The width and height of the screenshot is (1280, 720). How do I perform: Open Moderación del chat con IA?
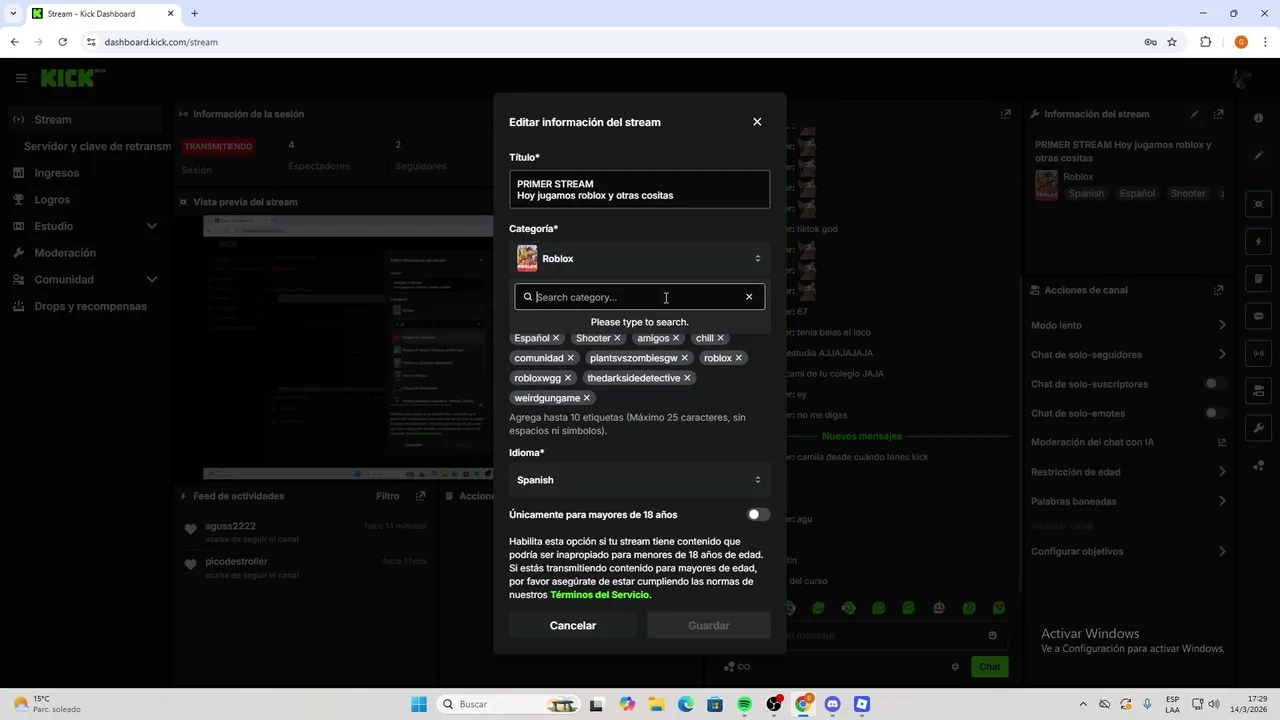(1128, 442)
